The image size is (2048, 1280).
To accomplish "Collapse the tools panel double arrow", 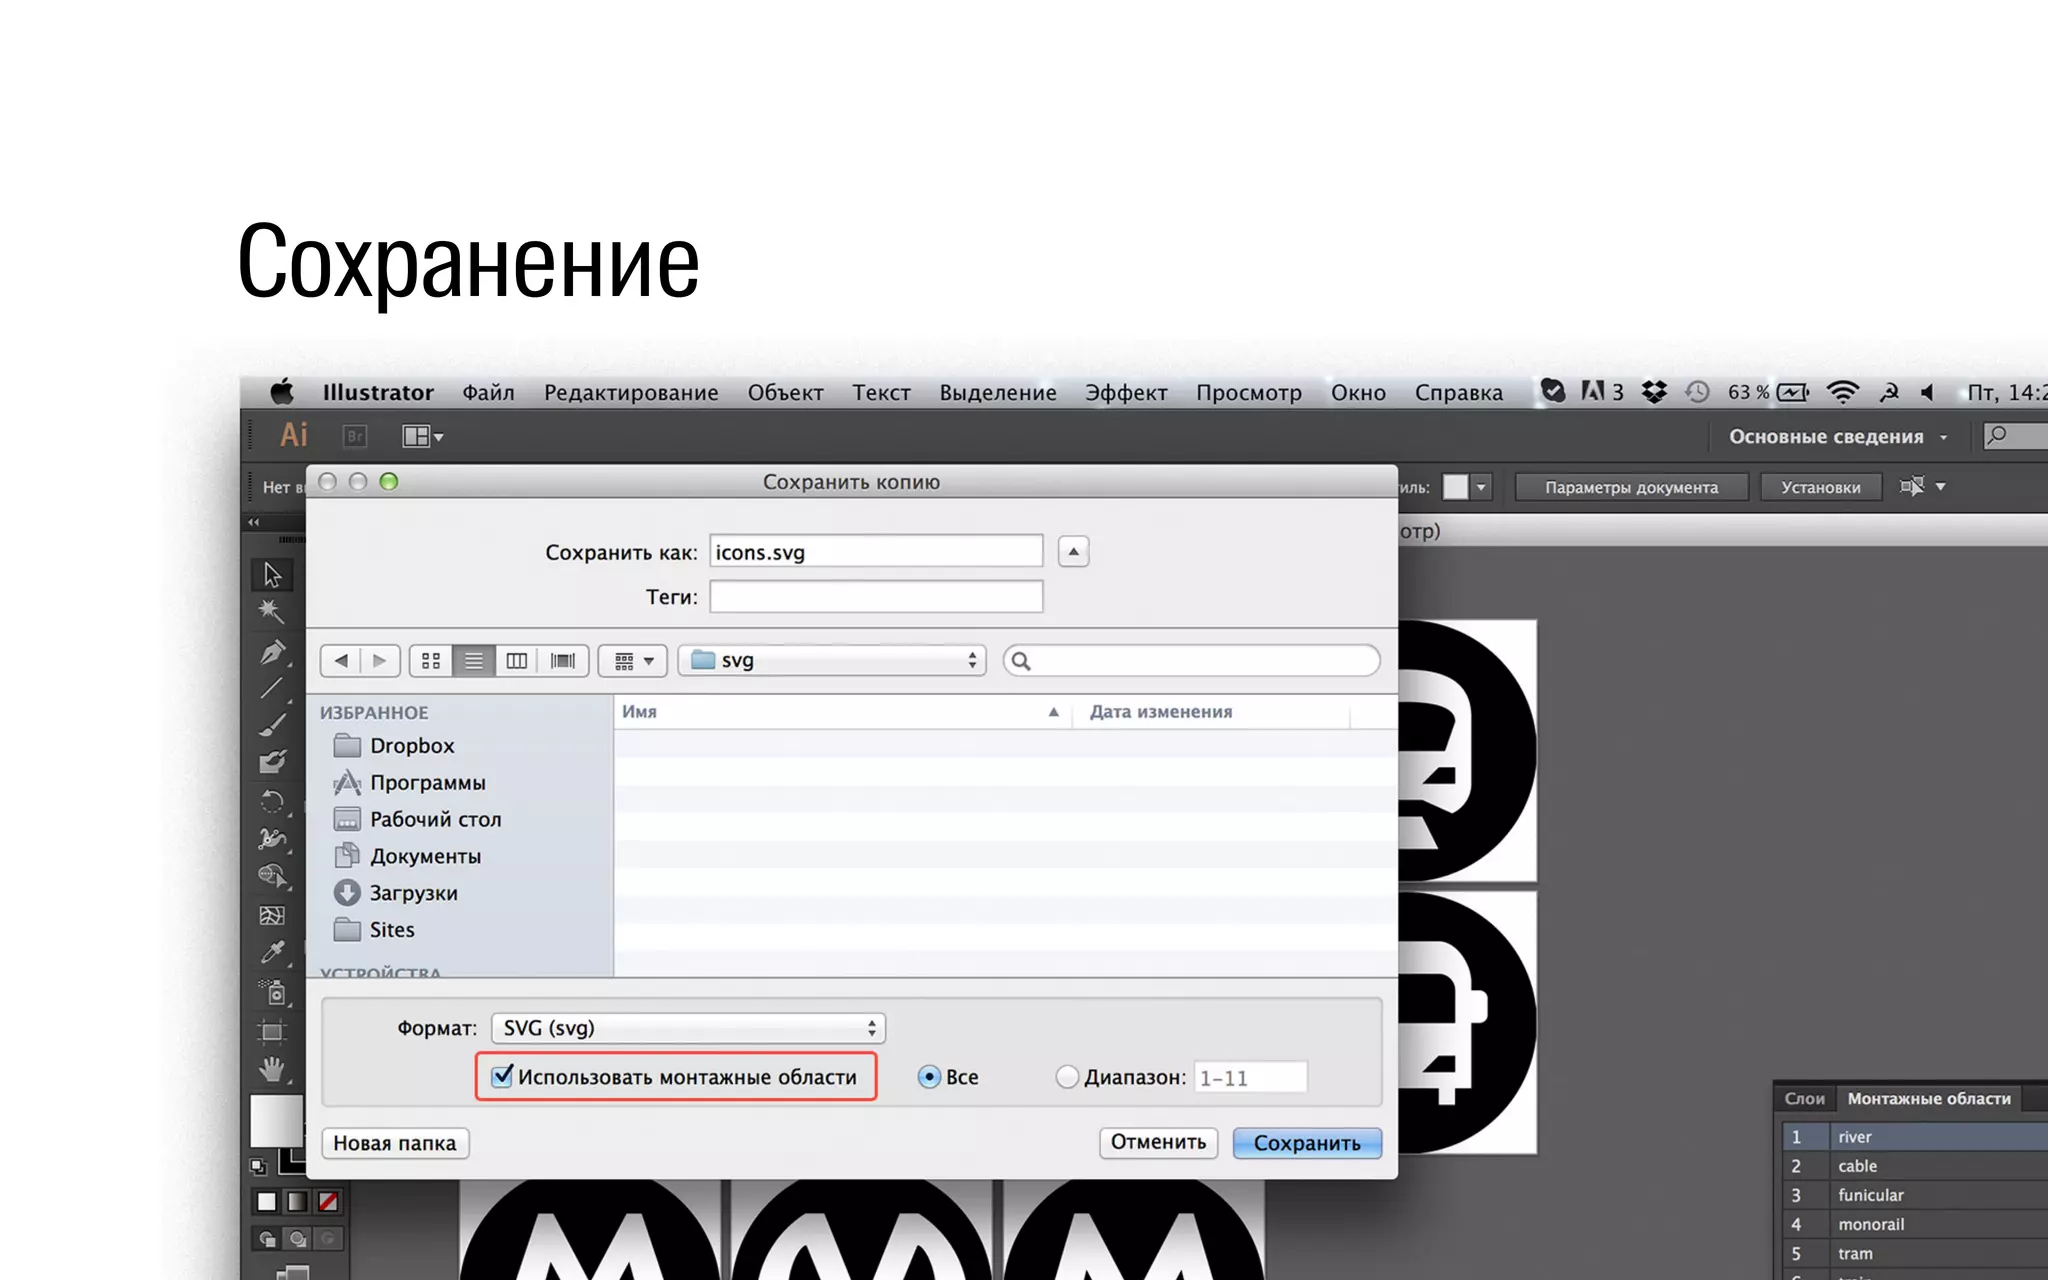I will pyautogui.click(x=254, y=522).
